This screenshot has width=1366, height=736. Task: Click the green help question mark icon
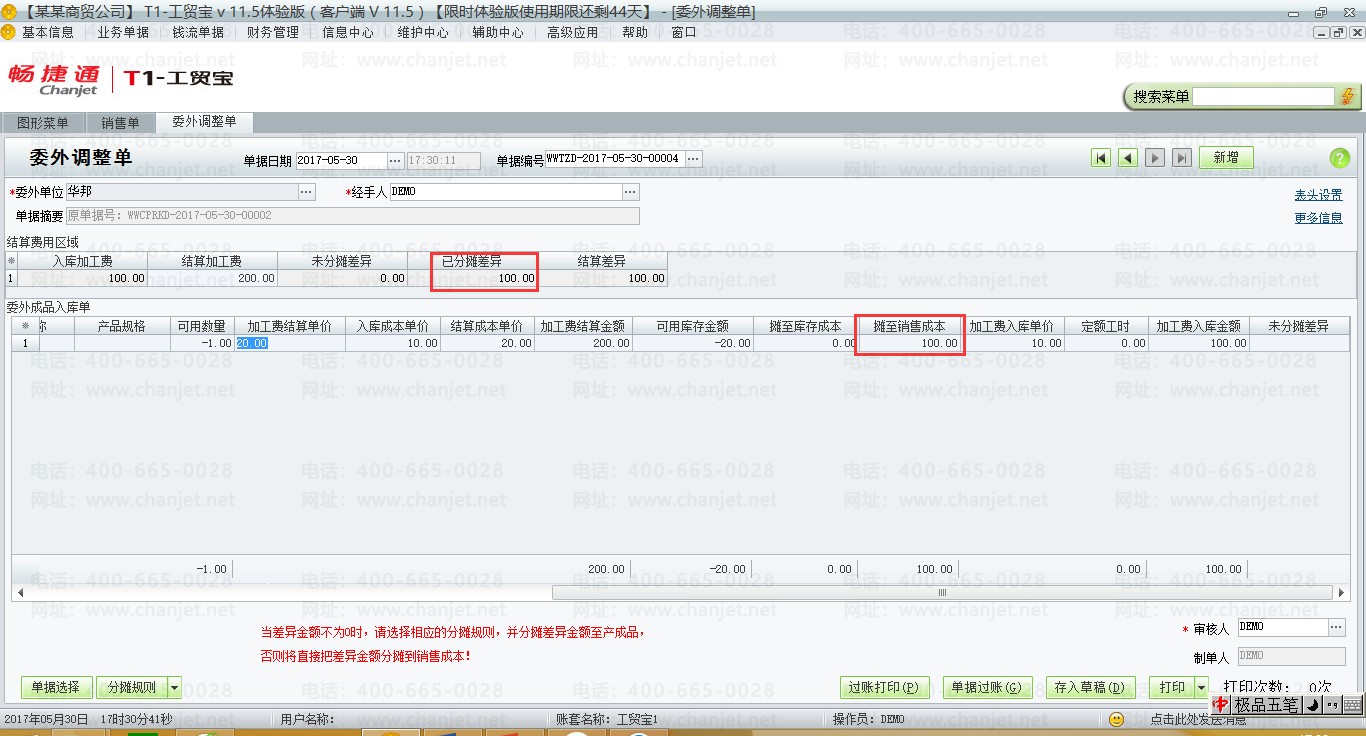pyautogui.click(x=1339, y=158)
